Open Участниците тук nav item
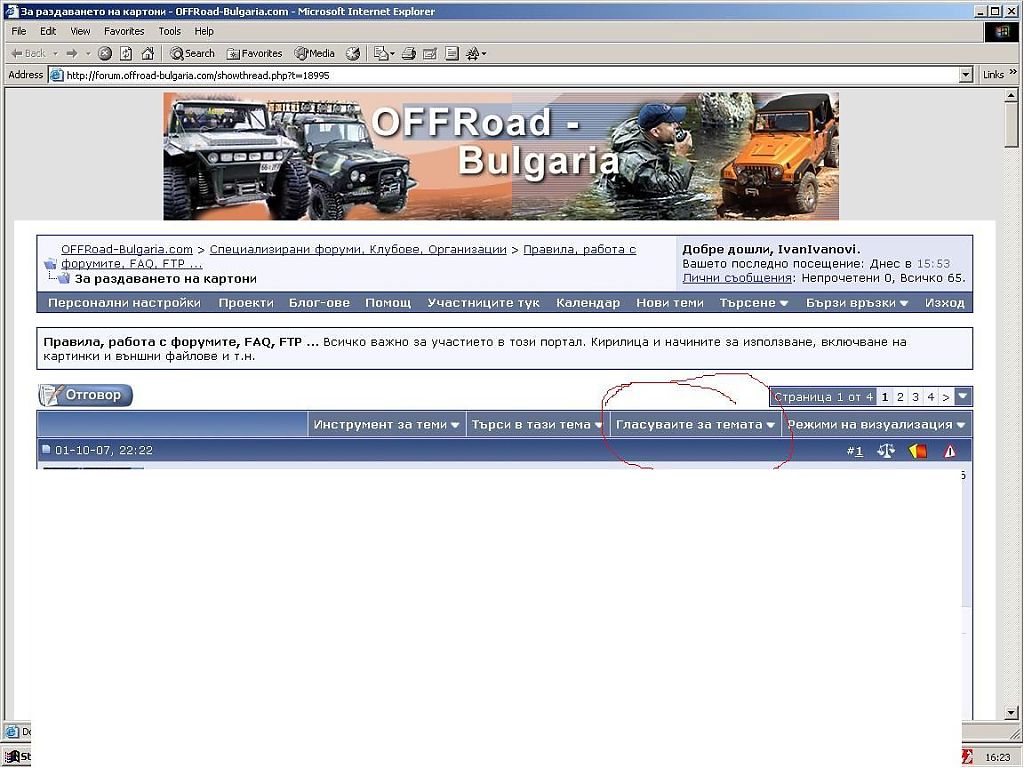 click(x=483, y=303)
